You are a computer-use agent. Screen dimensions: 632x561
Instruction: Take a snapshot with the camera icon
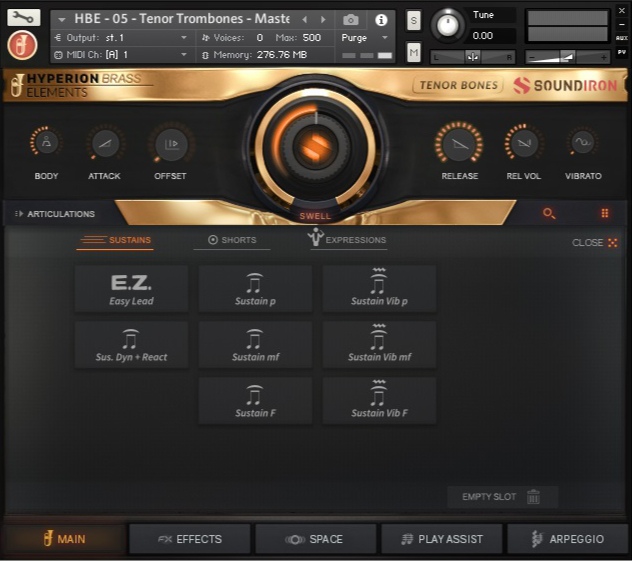(x=351, y=19)
